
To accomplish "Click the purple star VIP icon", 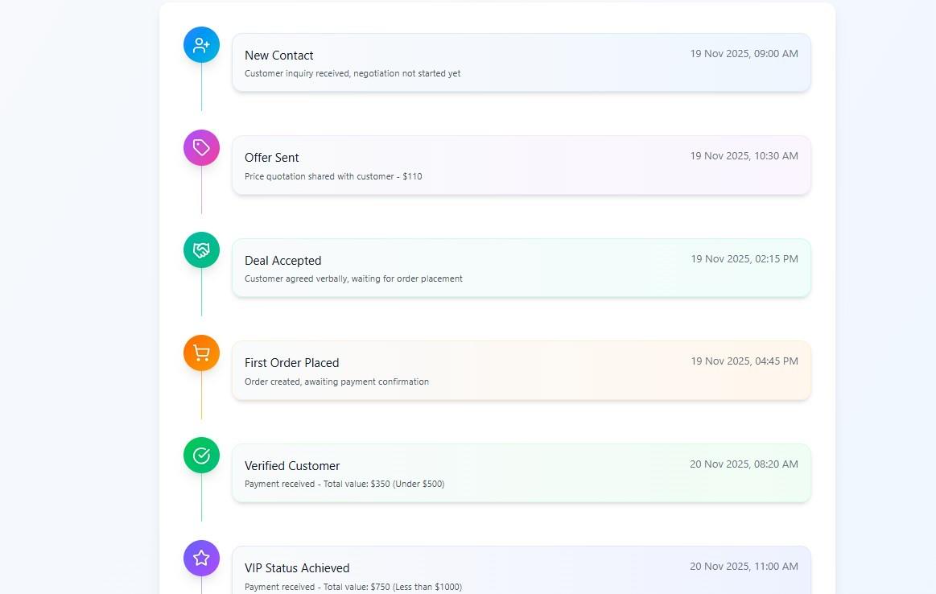I will [x=201, y=558].
